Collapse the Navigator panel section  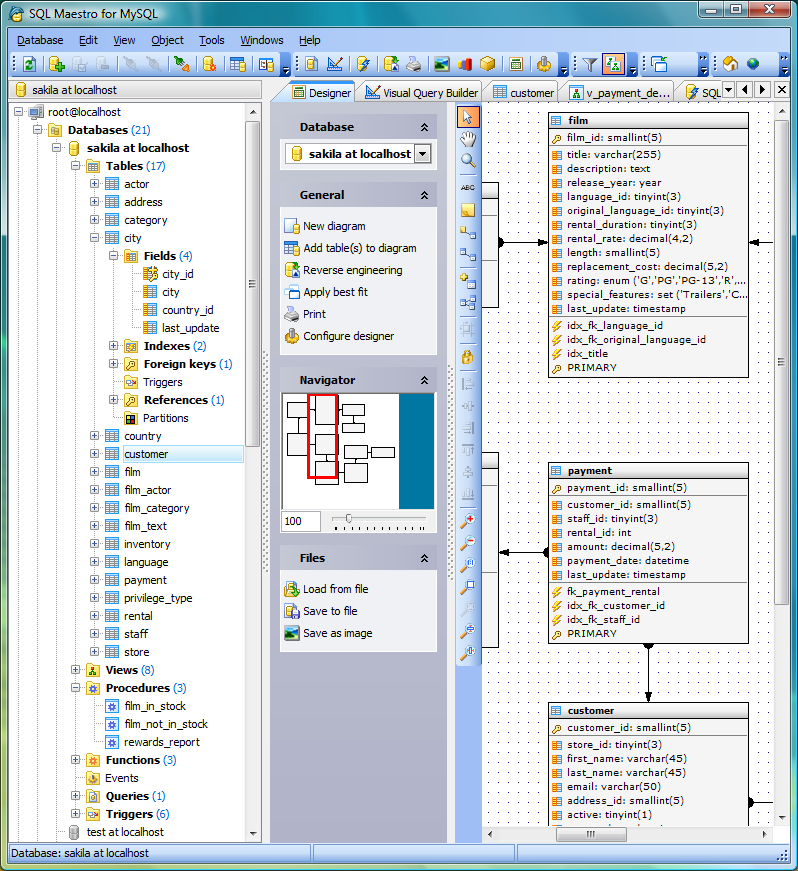click(x=424, y=381)
